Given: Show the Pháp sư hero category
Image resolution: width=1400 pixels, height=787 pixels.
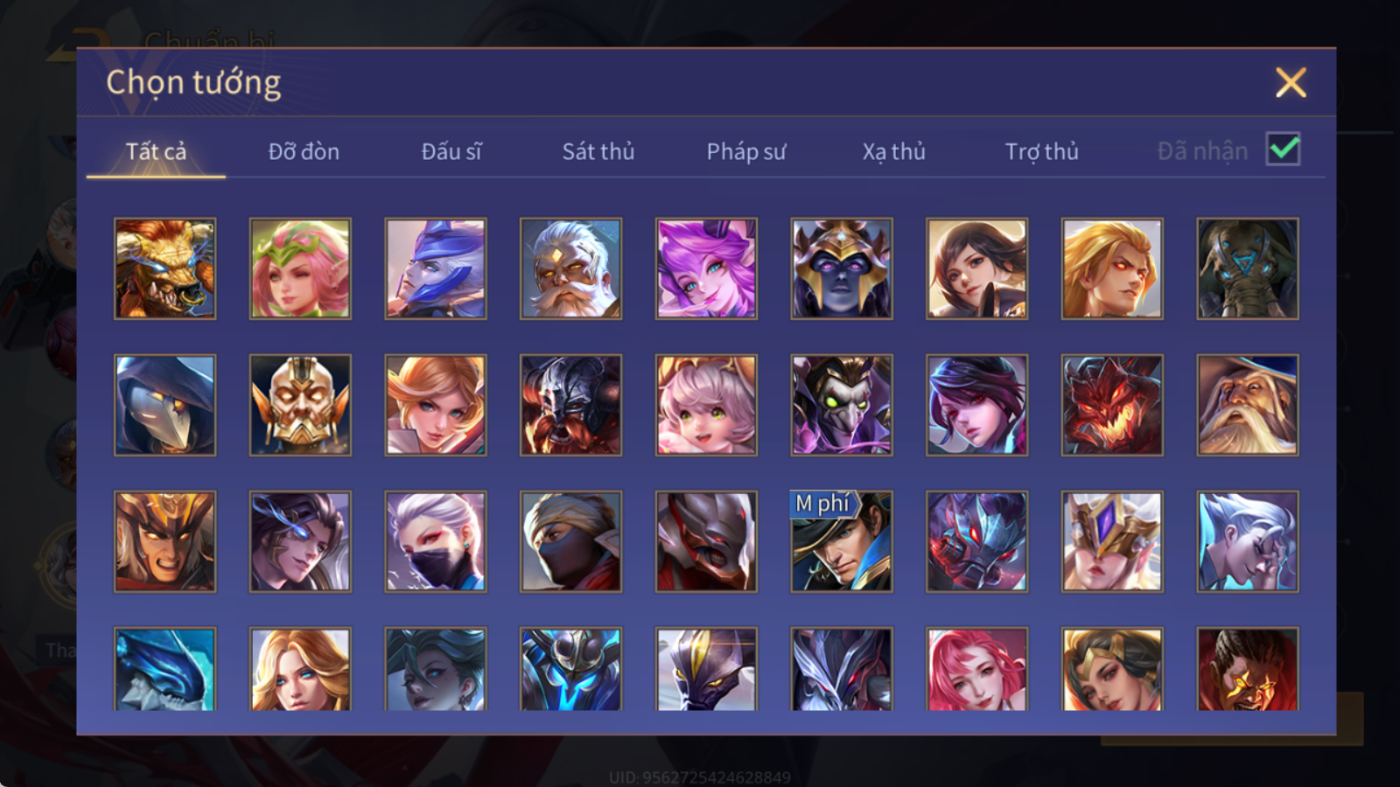Looking at the screenshot, I should [x=746, y=152].
